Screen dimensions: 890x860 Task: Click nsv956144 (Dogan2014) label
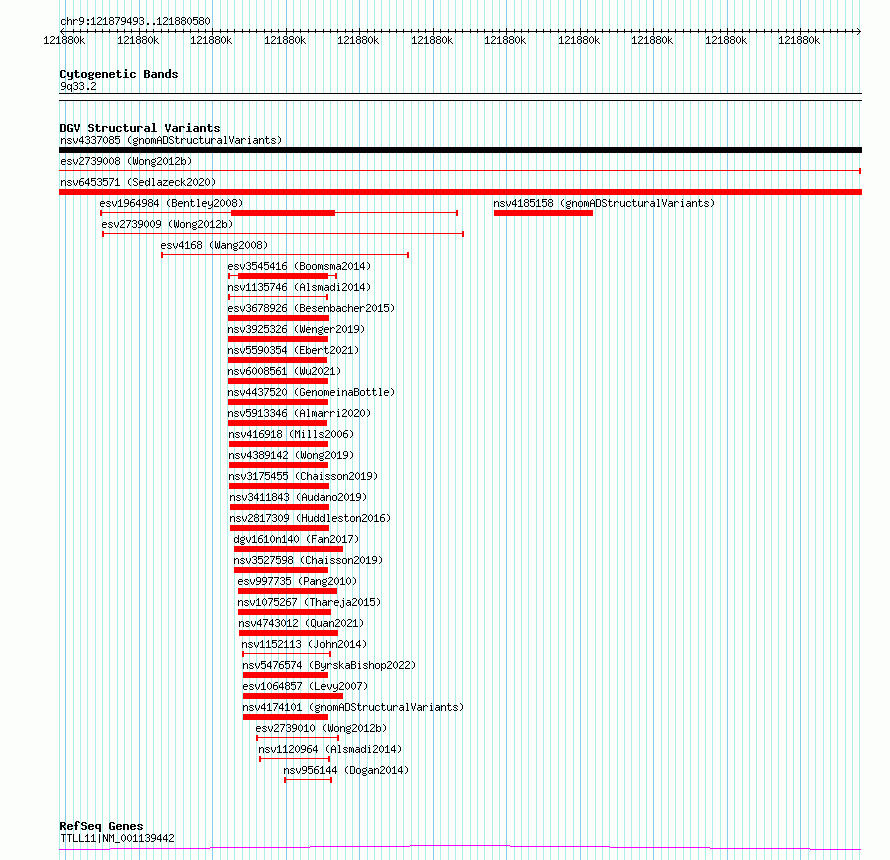[x=346, y=770]
